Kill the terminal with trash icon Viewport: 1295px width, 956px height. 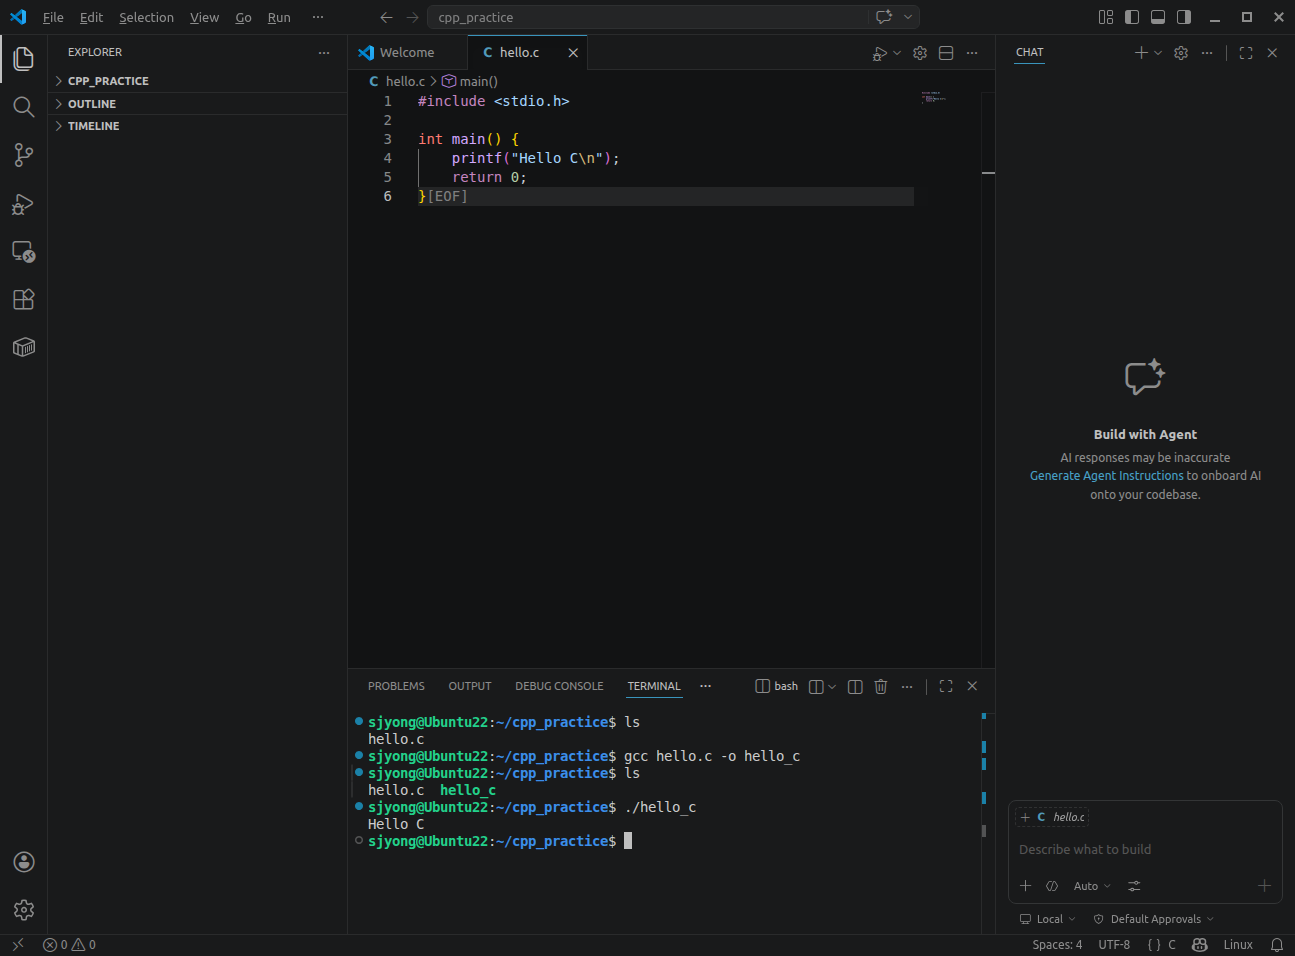tap(881, 686)
